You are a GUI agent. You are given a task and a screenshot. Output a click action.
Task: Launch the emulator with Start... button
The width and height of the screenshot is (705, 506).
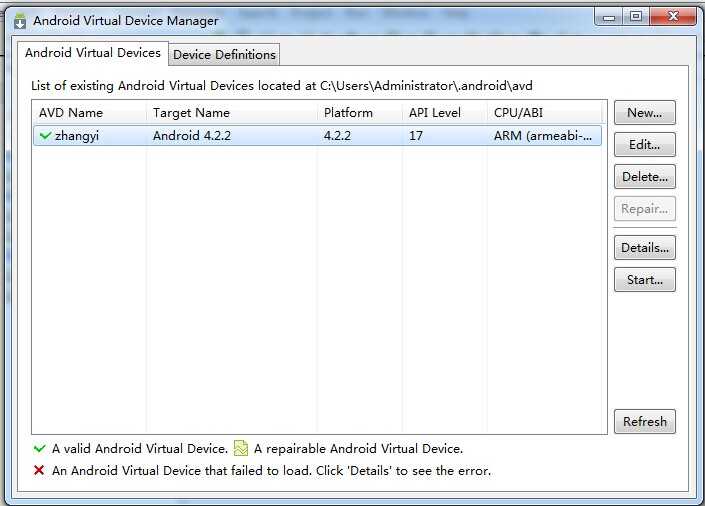pyautogui.click(x=645, y=280)
